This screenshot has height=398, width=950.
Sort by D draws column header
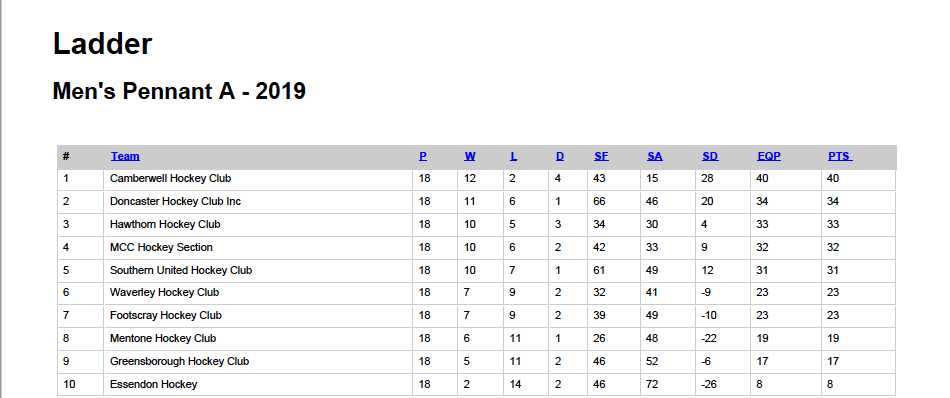560,156
